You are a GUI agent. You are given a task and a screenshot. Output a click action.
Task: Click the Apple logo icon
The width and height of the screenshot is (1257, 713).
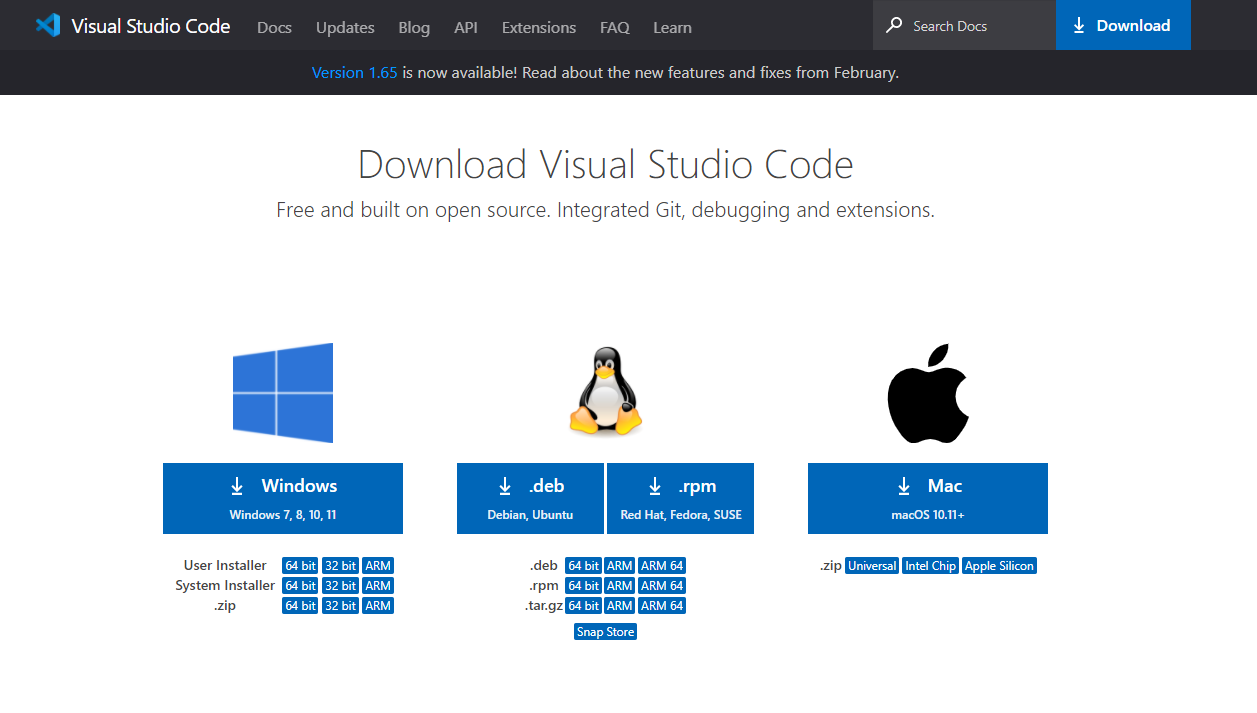[928, 394]
